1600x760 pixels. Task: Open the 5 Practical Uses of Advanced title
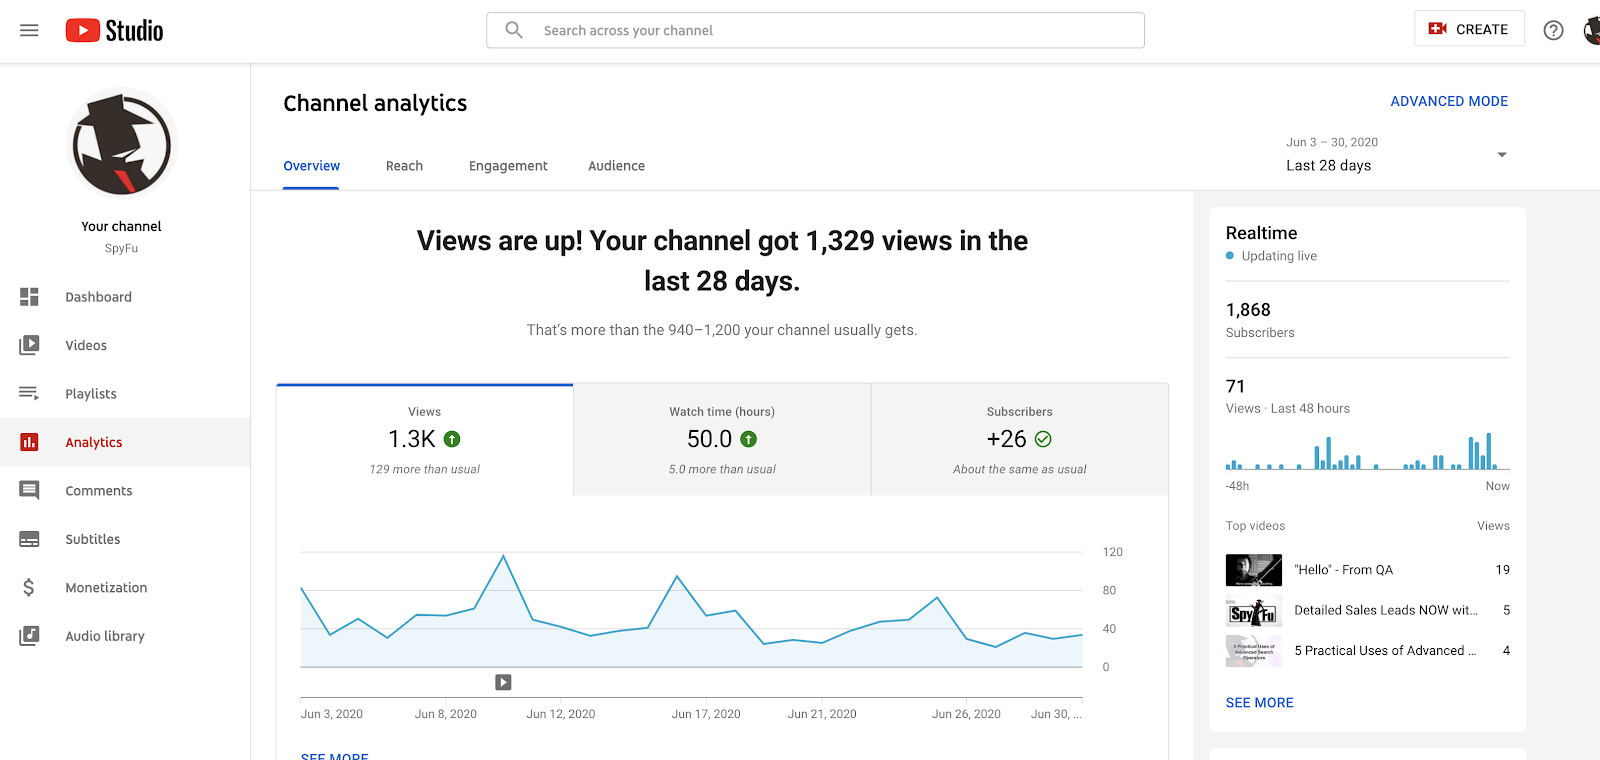[x=1385, y=651]
